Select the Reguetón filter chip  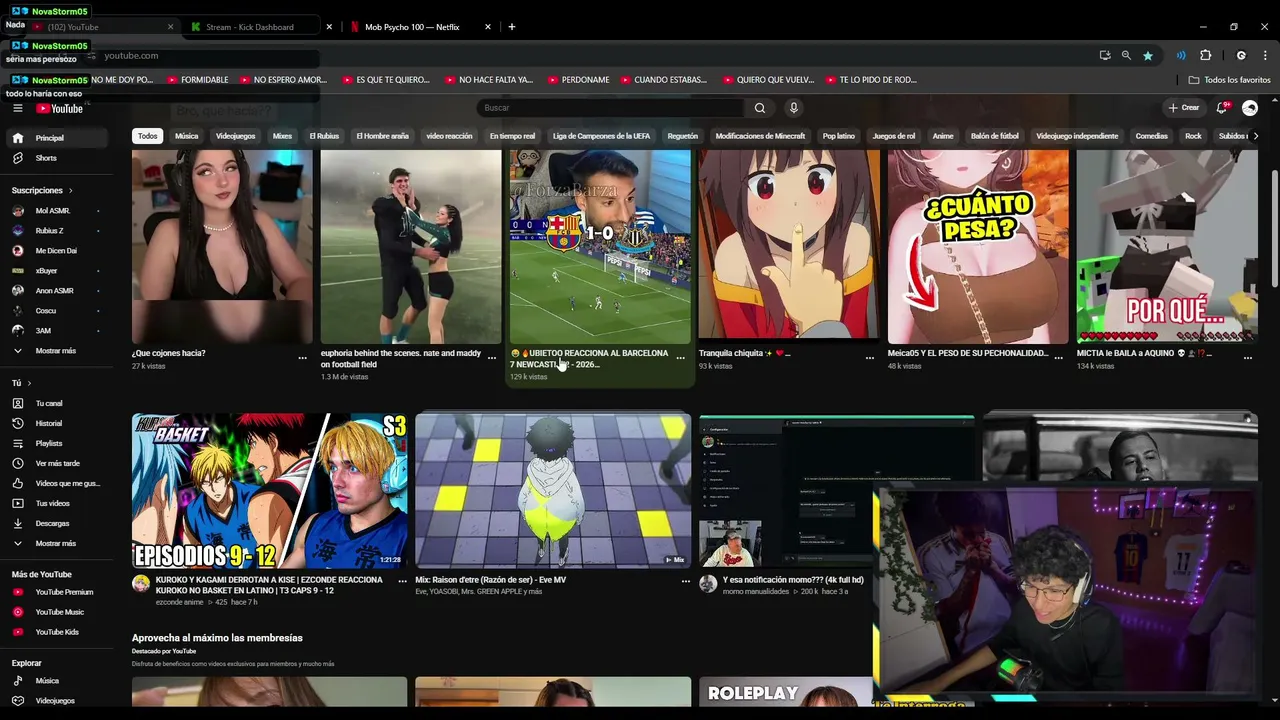click(x=683, y=136)
